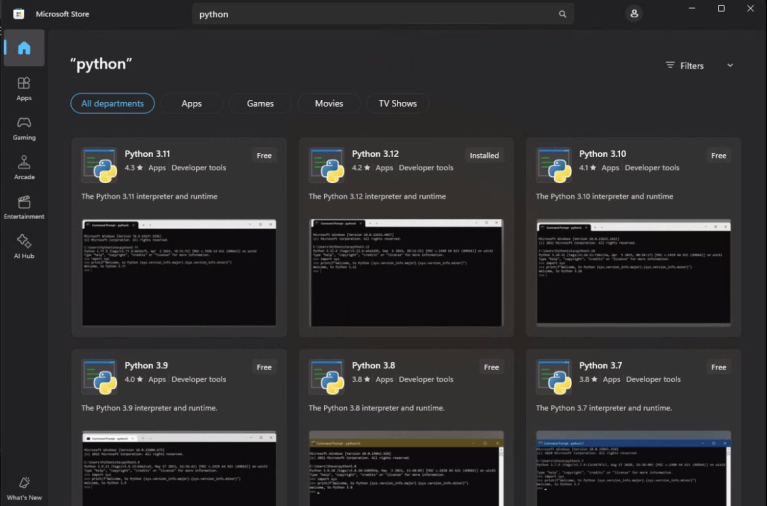Click the Python 3.9 title text
Screen dimensions: 767x506
[146, 366]
